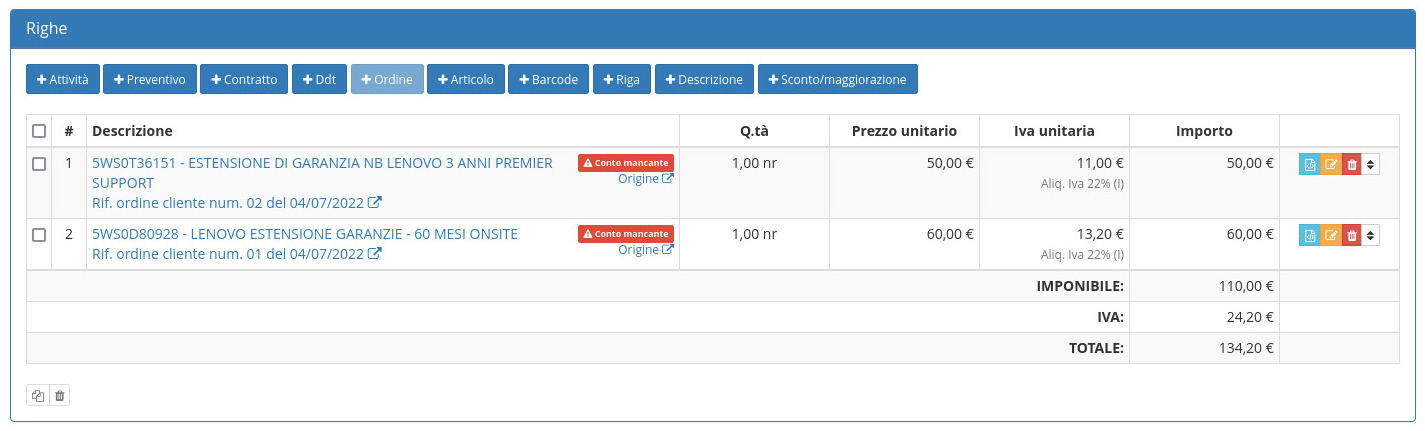Open Rif. ordine cliente num. 01 link
This screenshot has height=431, width=1425.
(x=236, y=254)
